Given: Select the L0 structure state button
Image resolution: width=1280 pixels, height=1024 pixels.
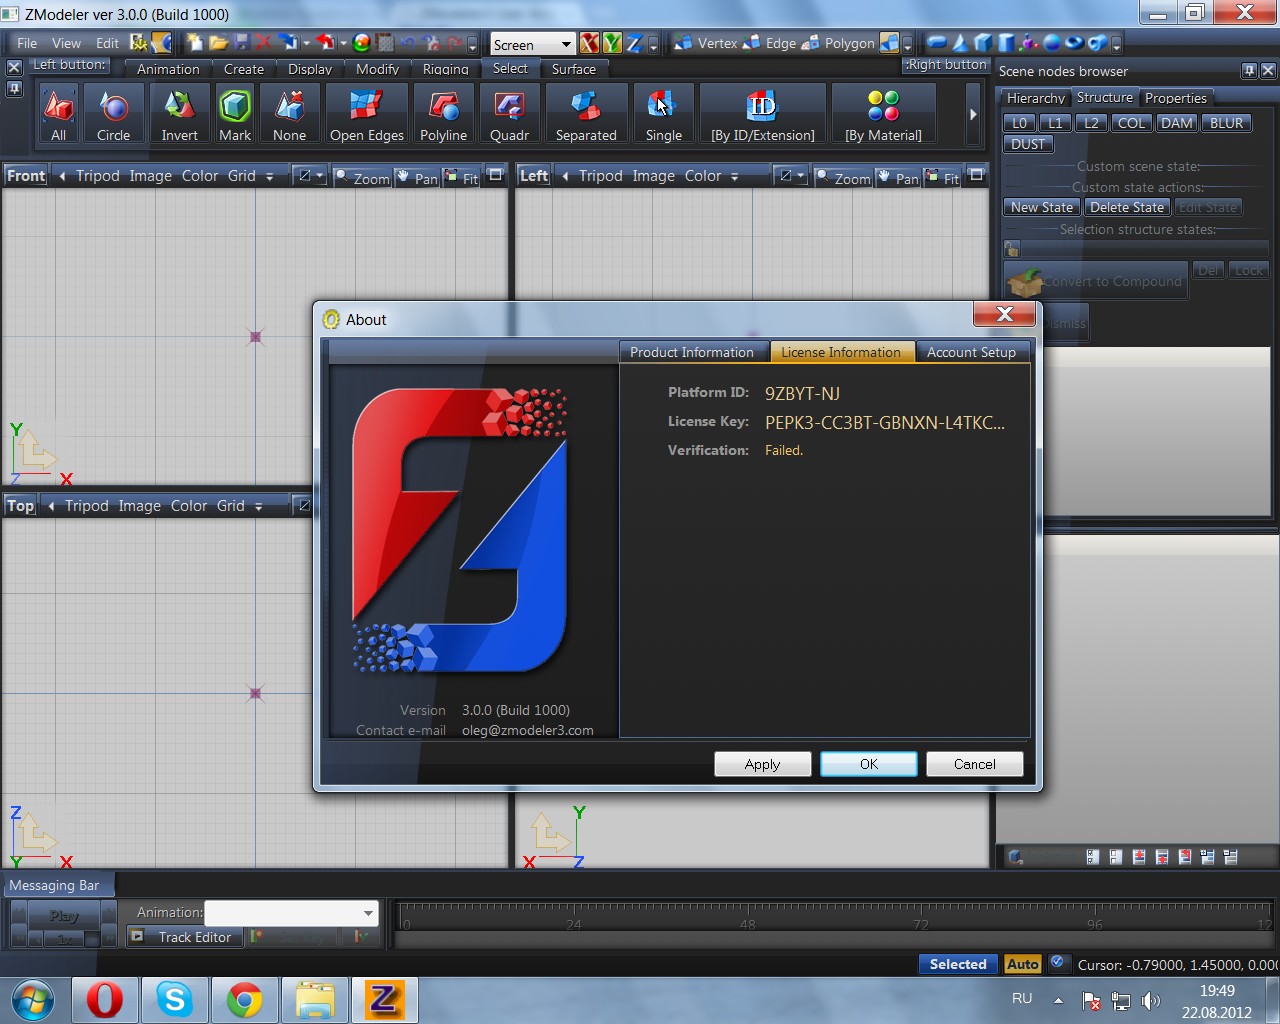Looking at the screenshot, I should click(x=1019, y=123).
